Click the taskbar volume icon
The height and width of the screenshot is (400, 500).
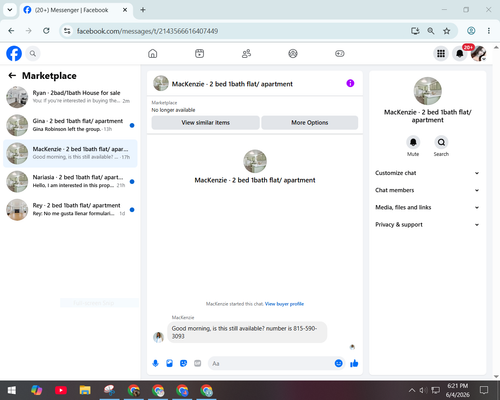click(x=423, y=390)
